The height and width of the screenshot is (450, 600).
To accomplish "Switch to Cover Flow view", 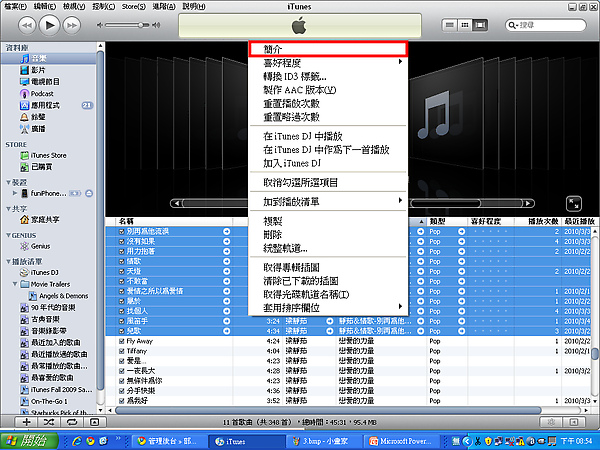I will [x=480, y=25].
